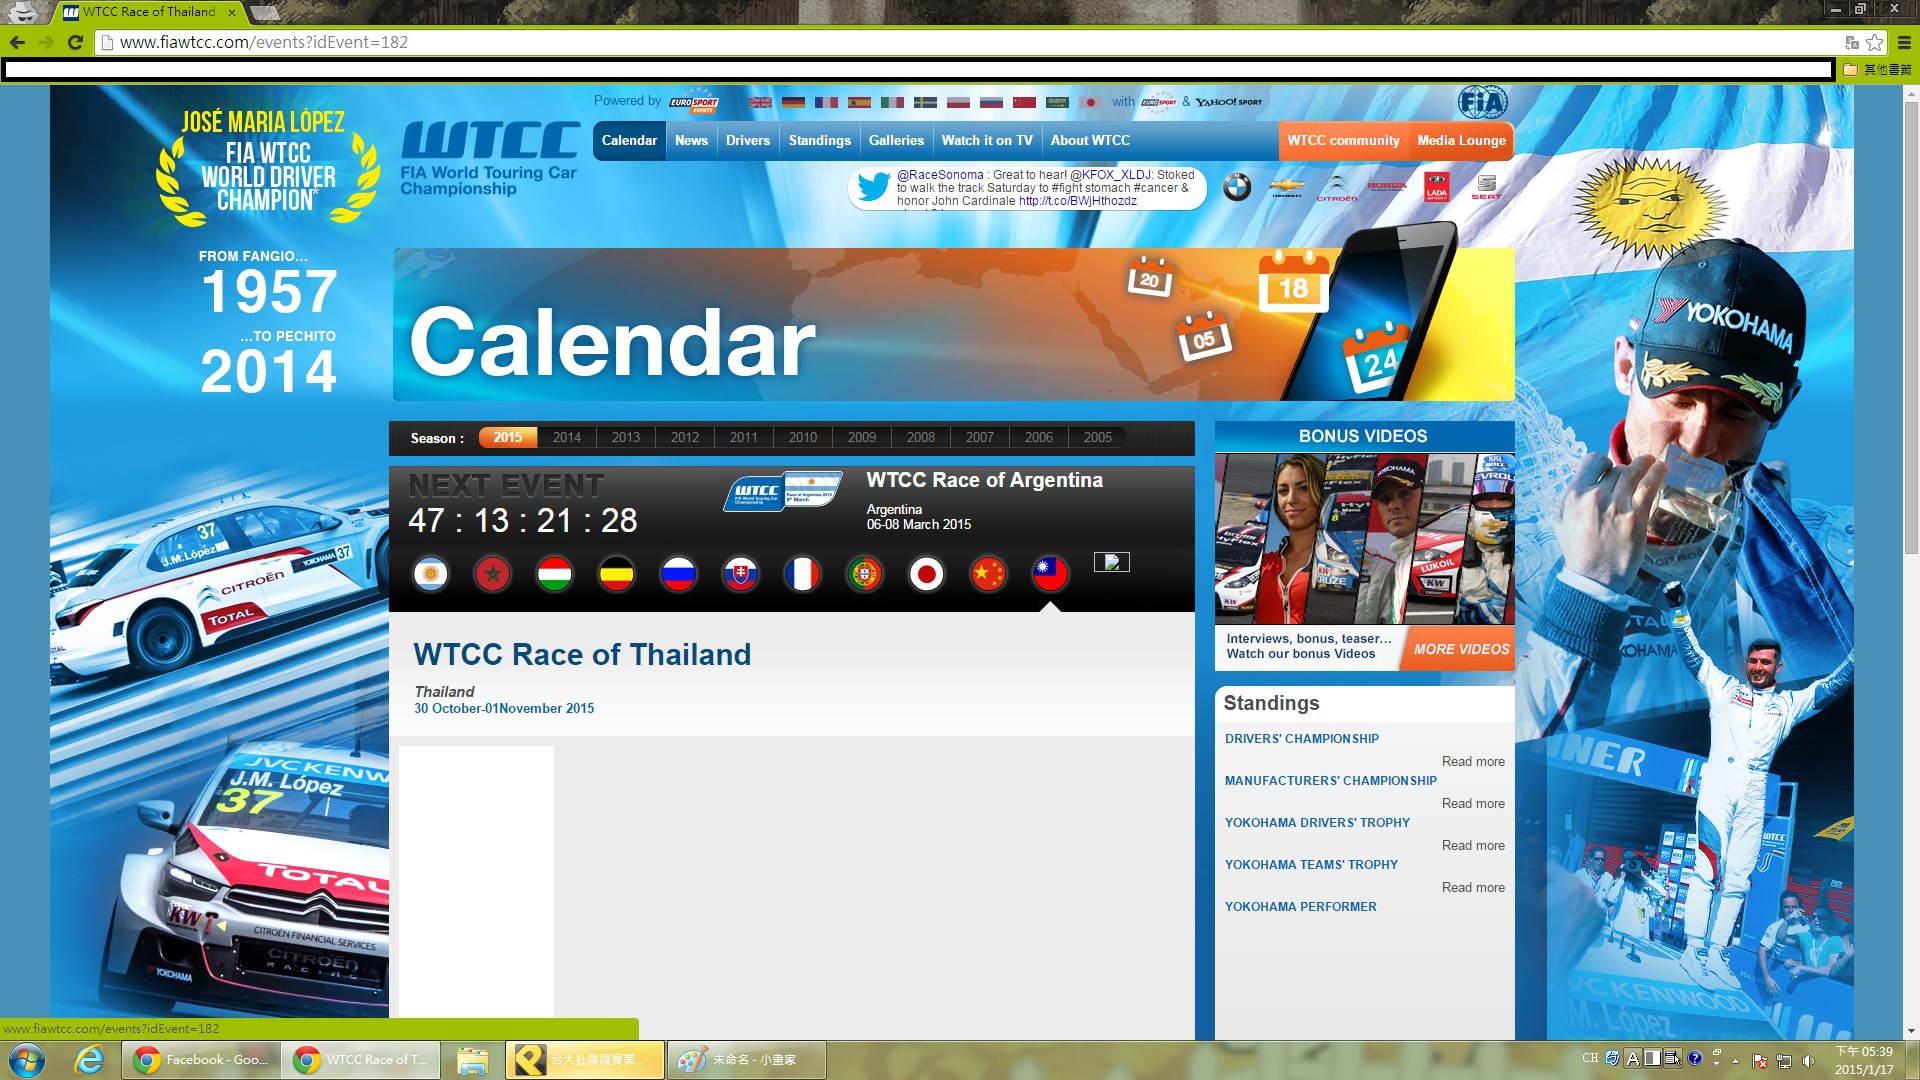
Task: Open the Media Lounge button
Action: pyautogui.click(x=1461, y=141)
